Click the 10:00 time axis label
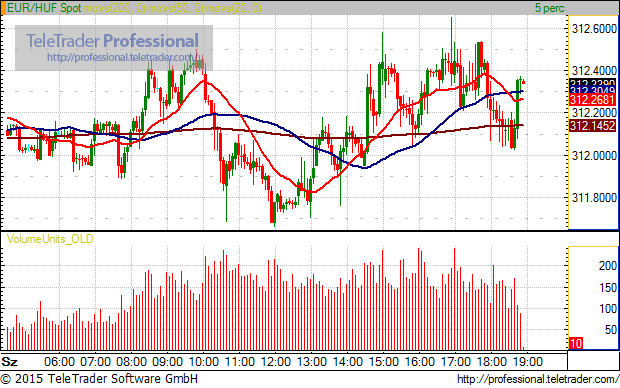The width and height of the screenshot is (620, 388). 203,362
